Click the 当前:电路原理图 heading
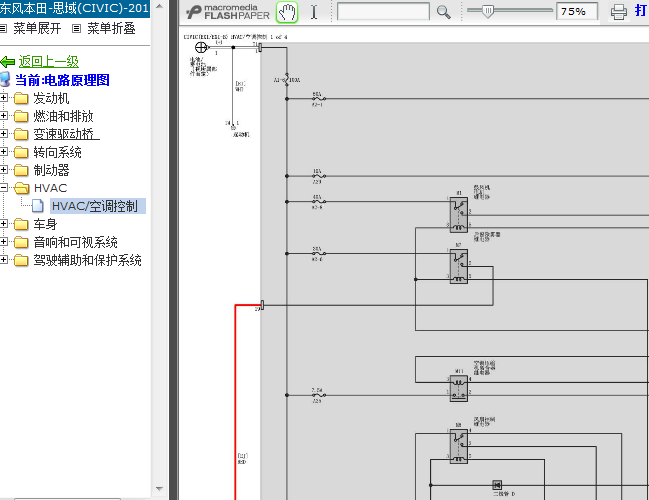The height and width of the screenshot is (500, 649). pyautogui.click(x=62, y=80)
